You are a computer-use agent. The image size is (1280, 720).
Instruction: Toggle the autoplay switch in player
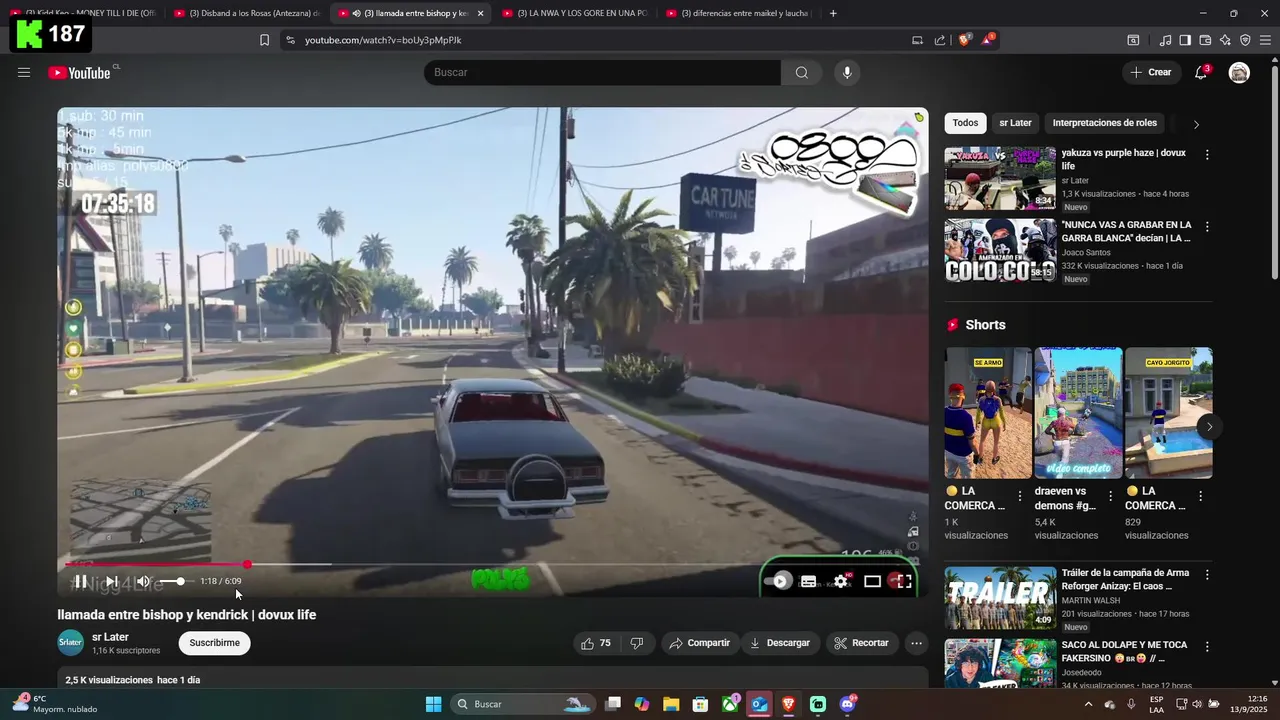(778, 581)
